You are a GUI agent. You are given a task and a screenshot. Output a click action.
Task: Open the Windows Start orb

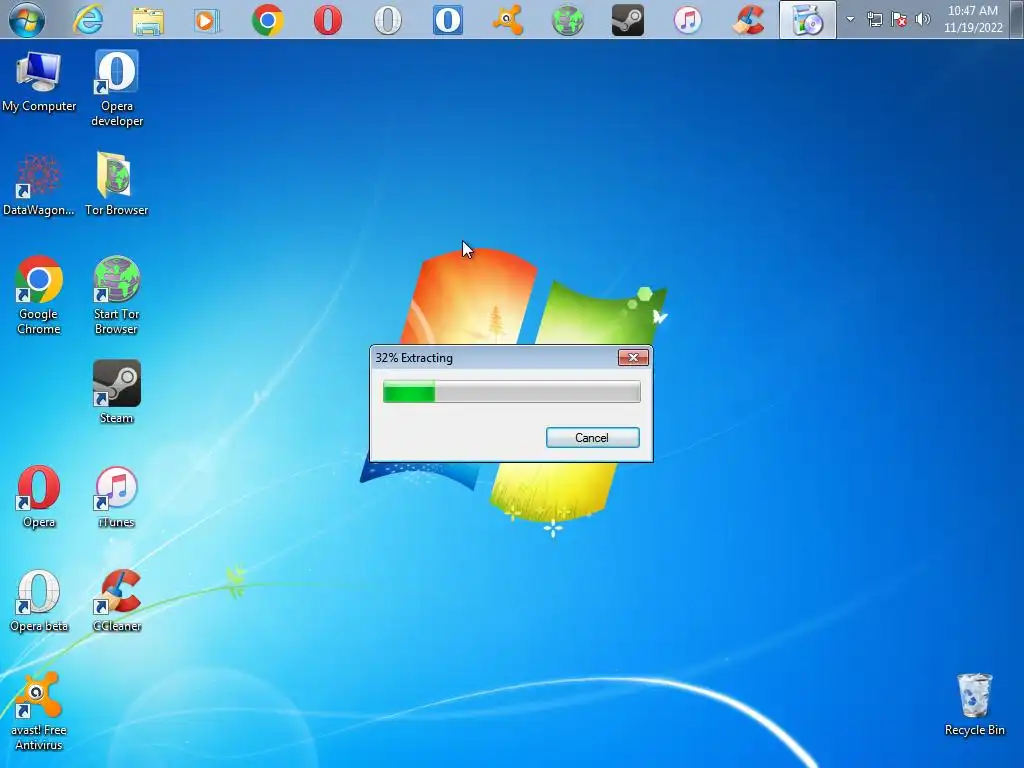pos(27,19)
